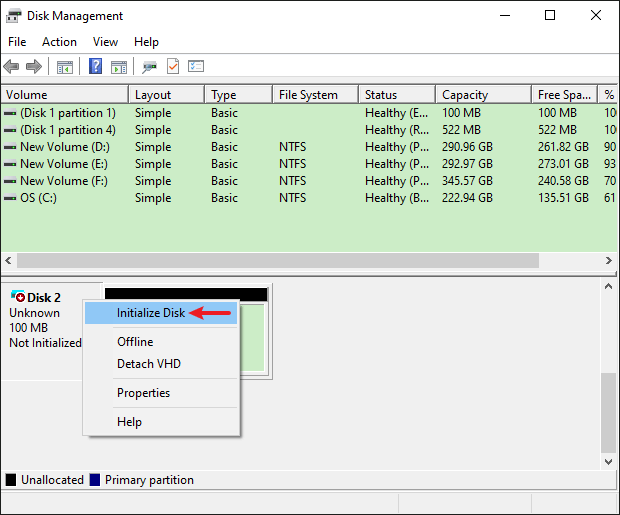Image resolution: width=620 pixels, height=515 pixels.
Task: Toggle the Show/Hide Console Tree icon
Action: click(x=65, y=67)
